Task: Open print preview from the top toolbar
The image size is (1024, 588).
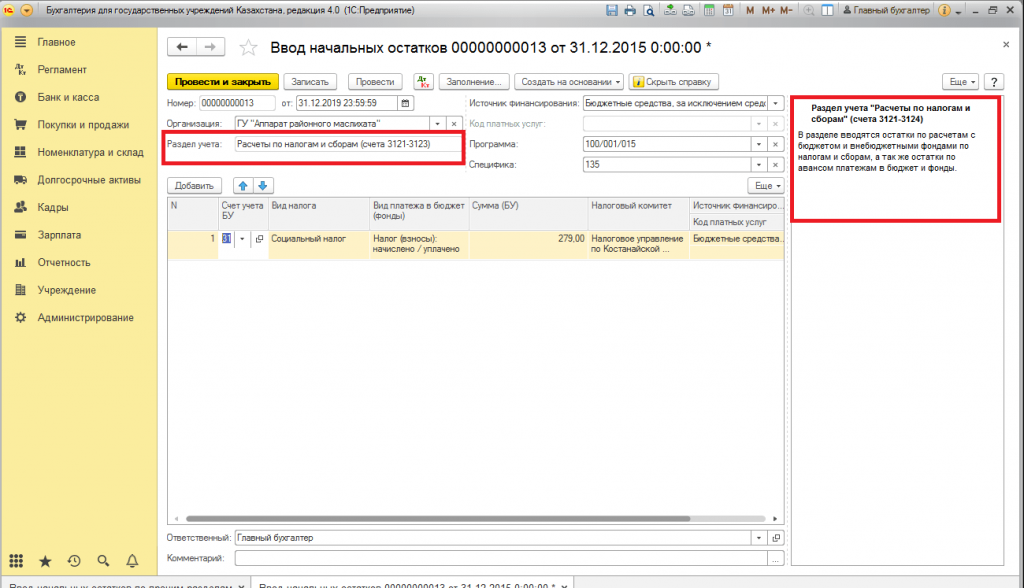Action: click(x=648, y=10)
